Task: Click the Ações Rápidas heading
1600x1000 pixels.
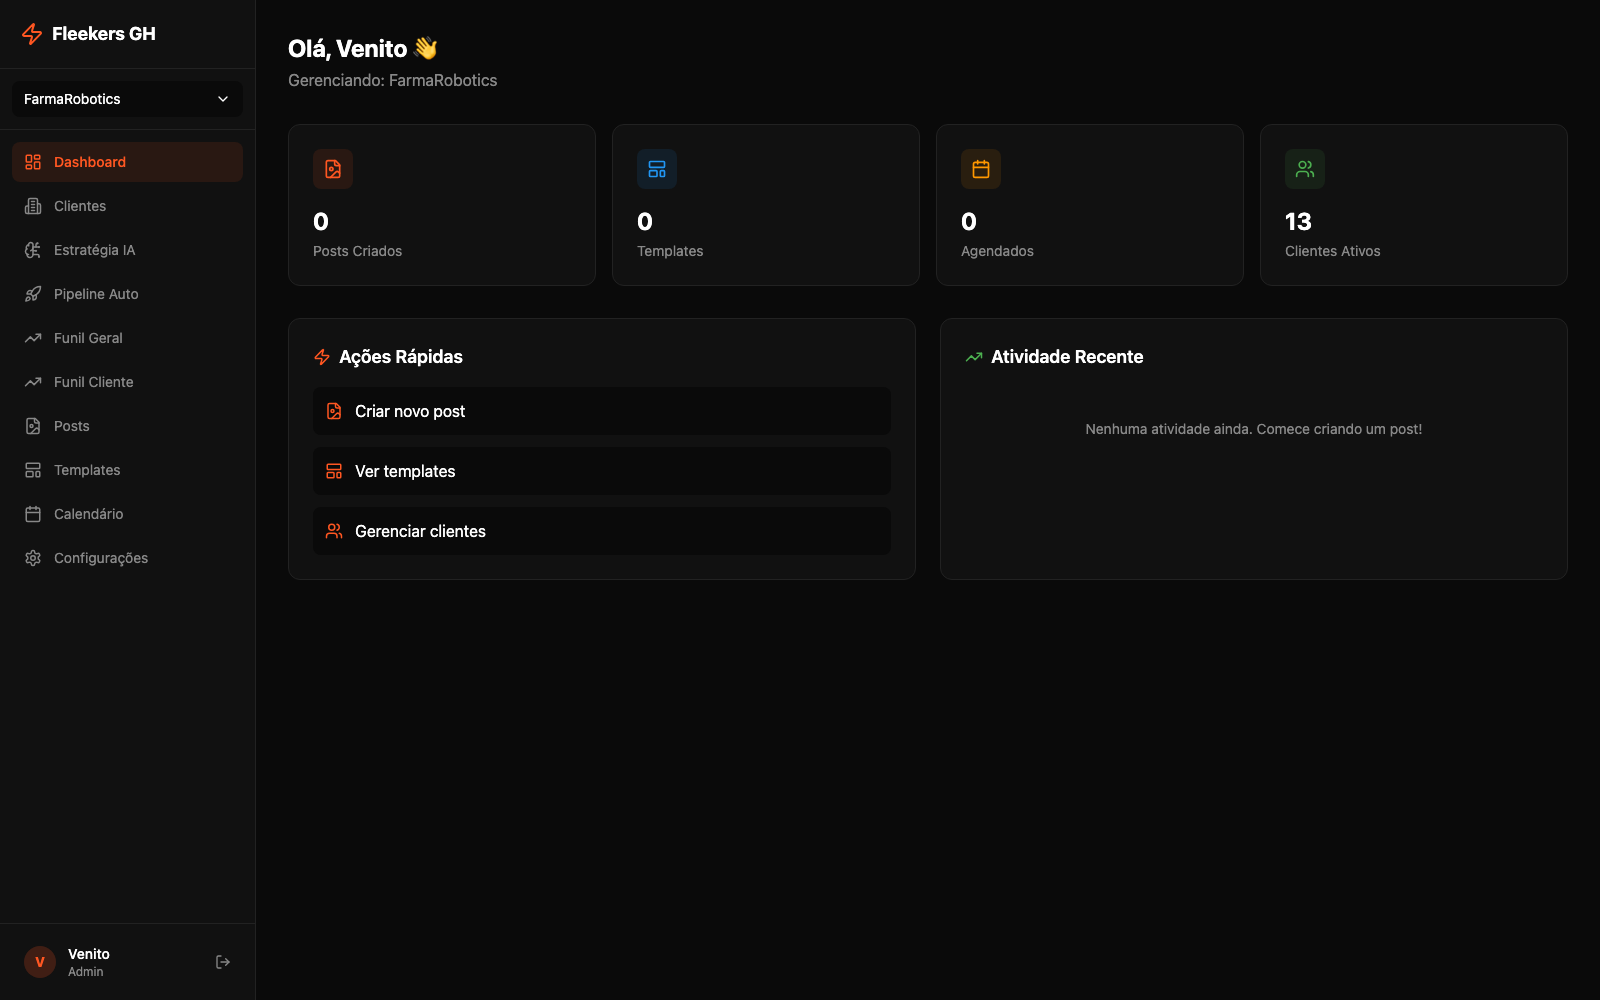Action: (x=401, y=357)
